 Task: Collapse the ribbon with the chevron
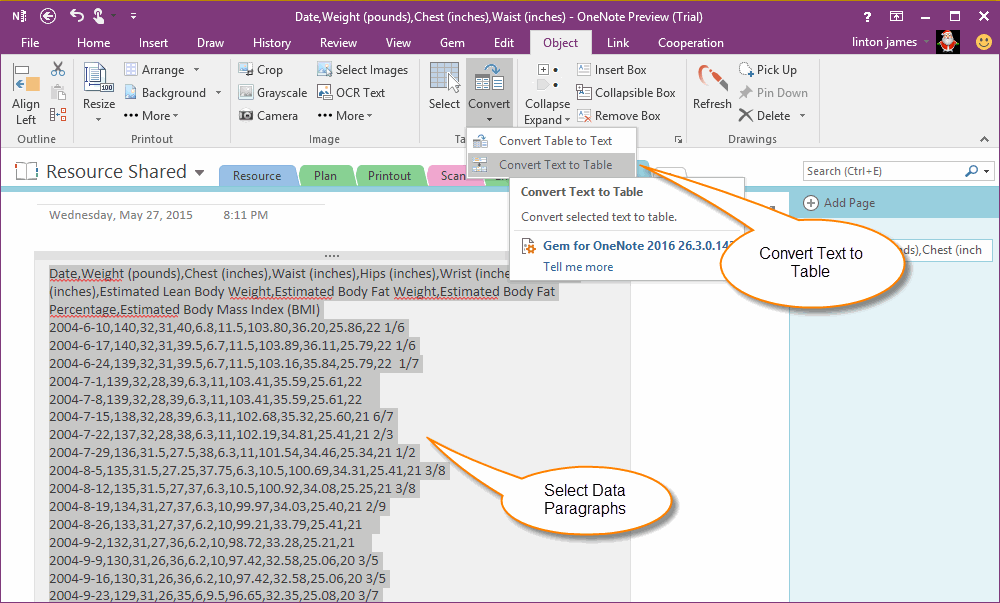tap(983, 138)
